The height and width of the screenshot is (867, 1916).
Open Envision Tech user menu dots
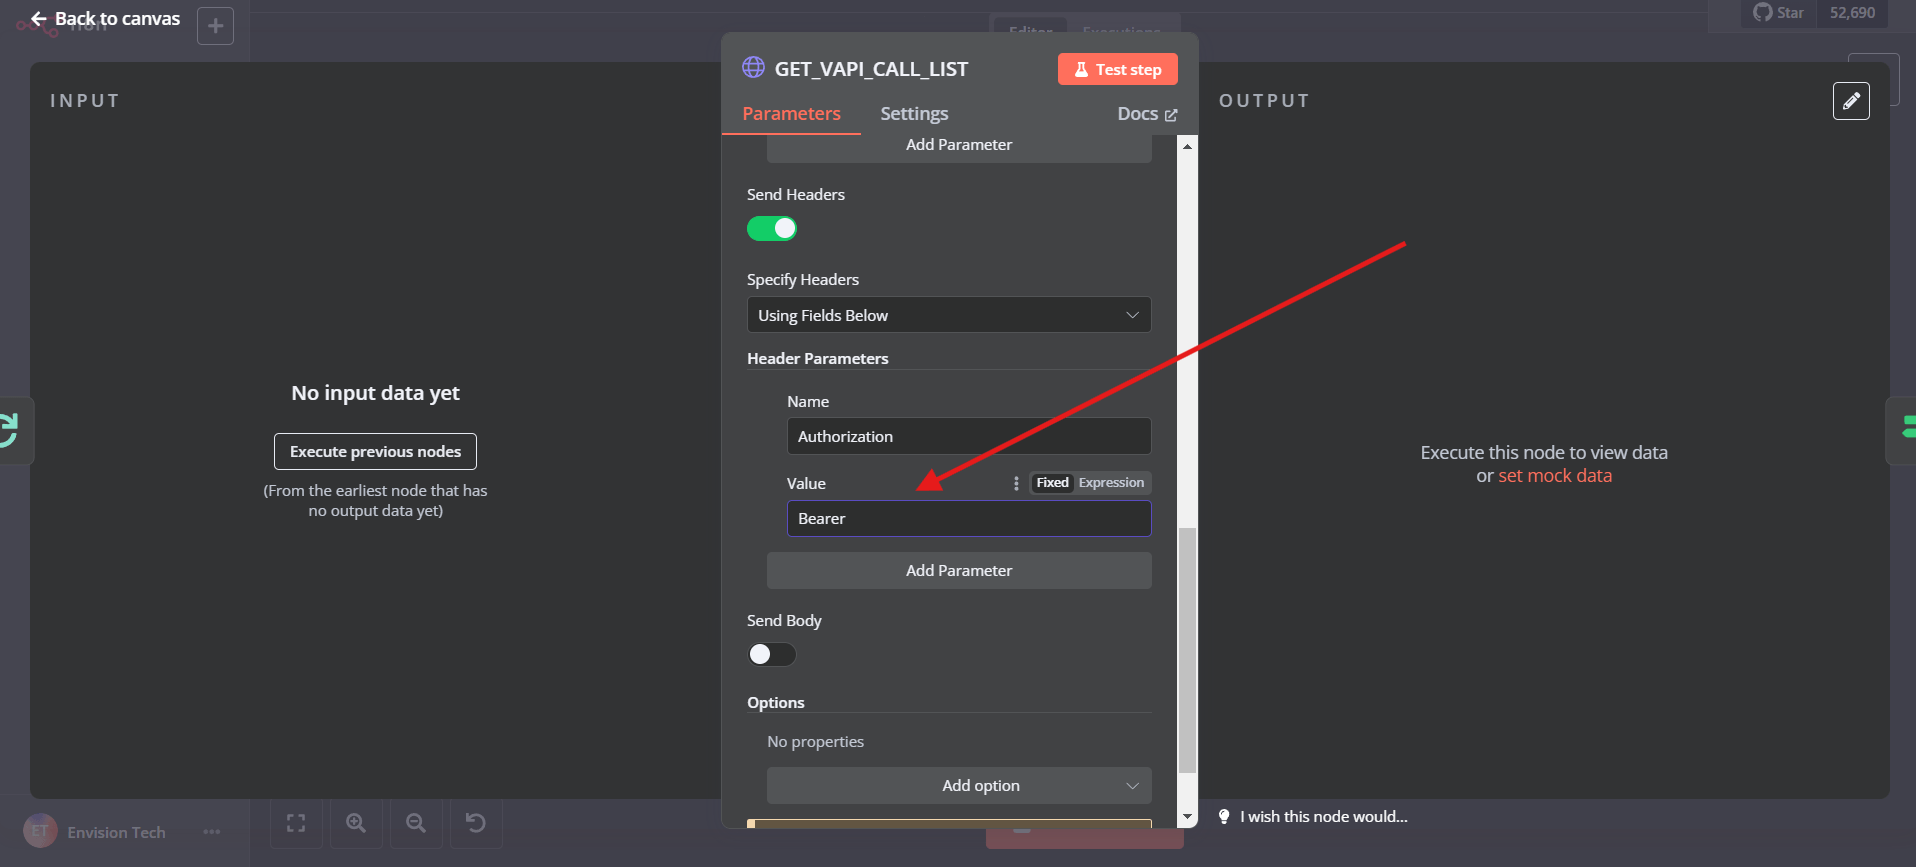coord(212,832)
